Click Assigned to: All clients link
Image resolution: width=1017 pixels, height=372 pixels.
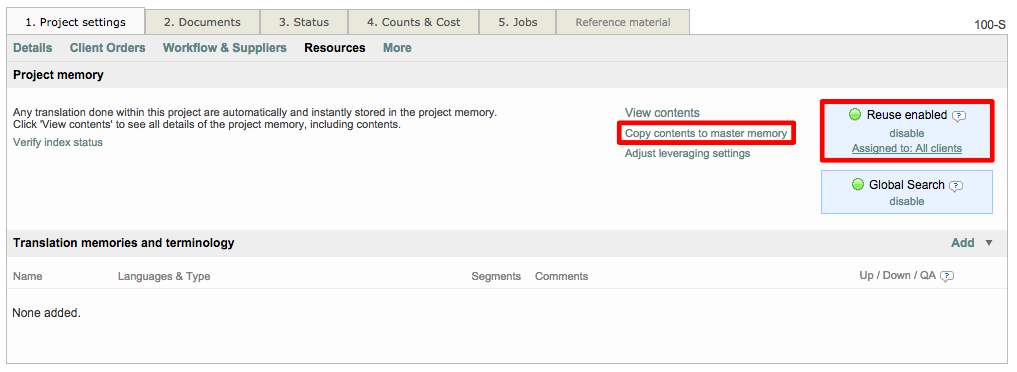pyautogui.click(x=907, y=148)
